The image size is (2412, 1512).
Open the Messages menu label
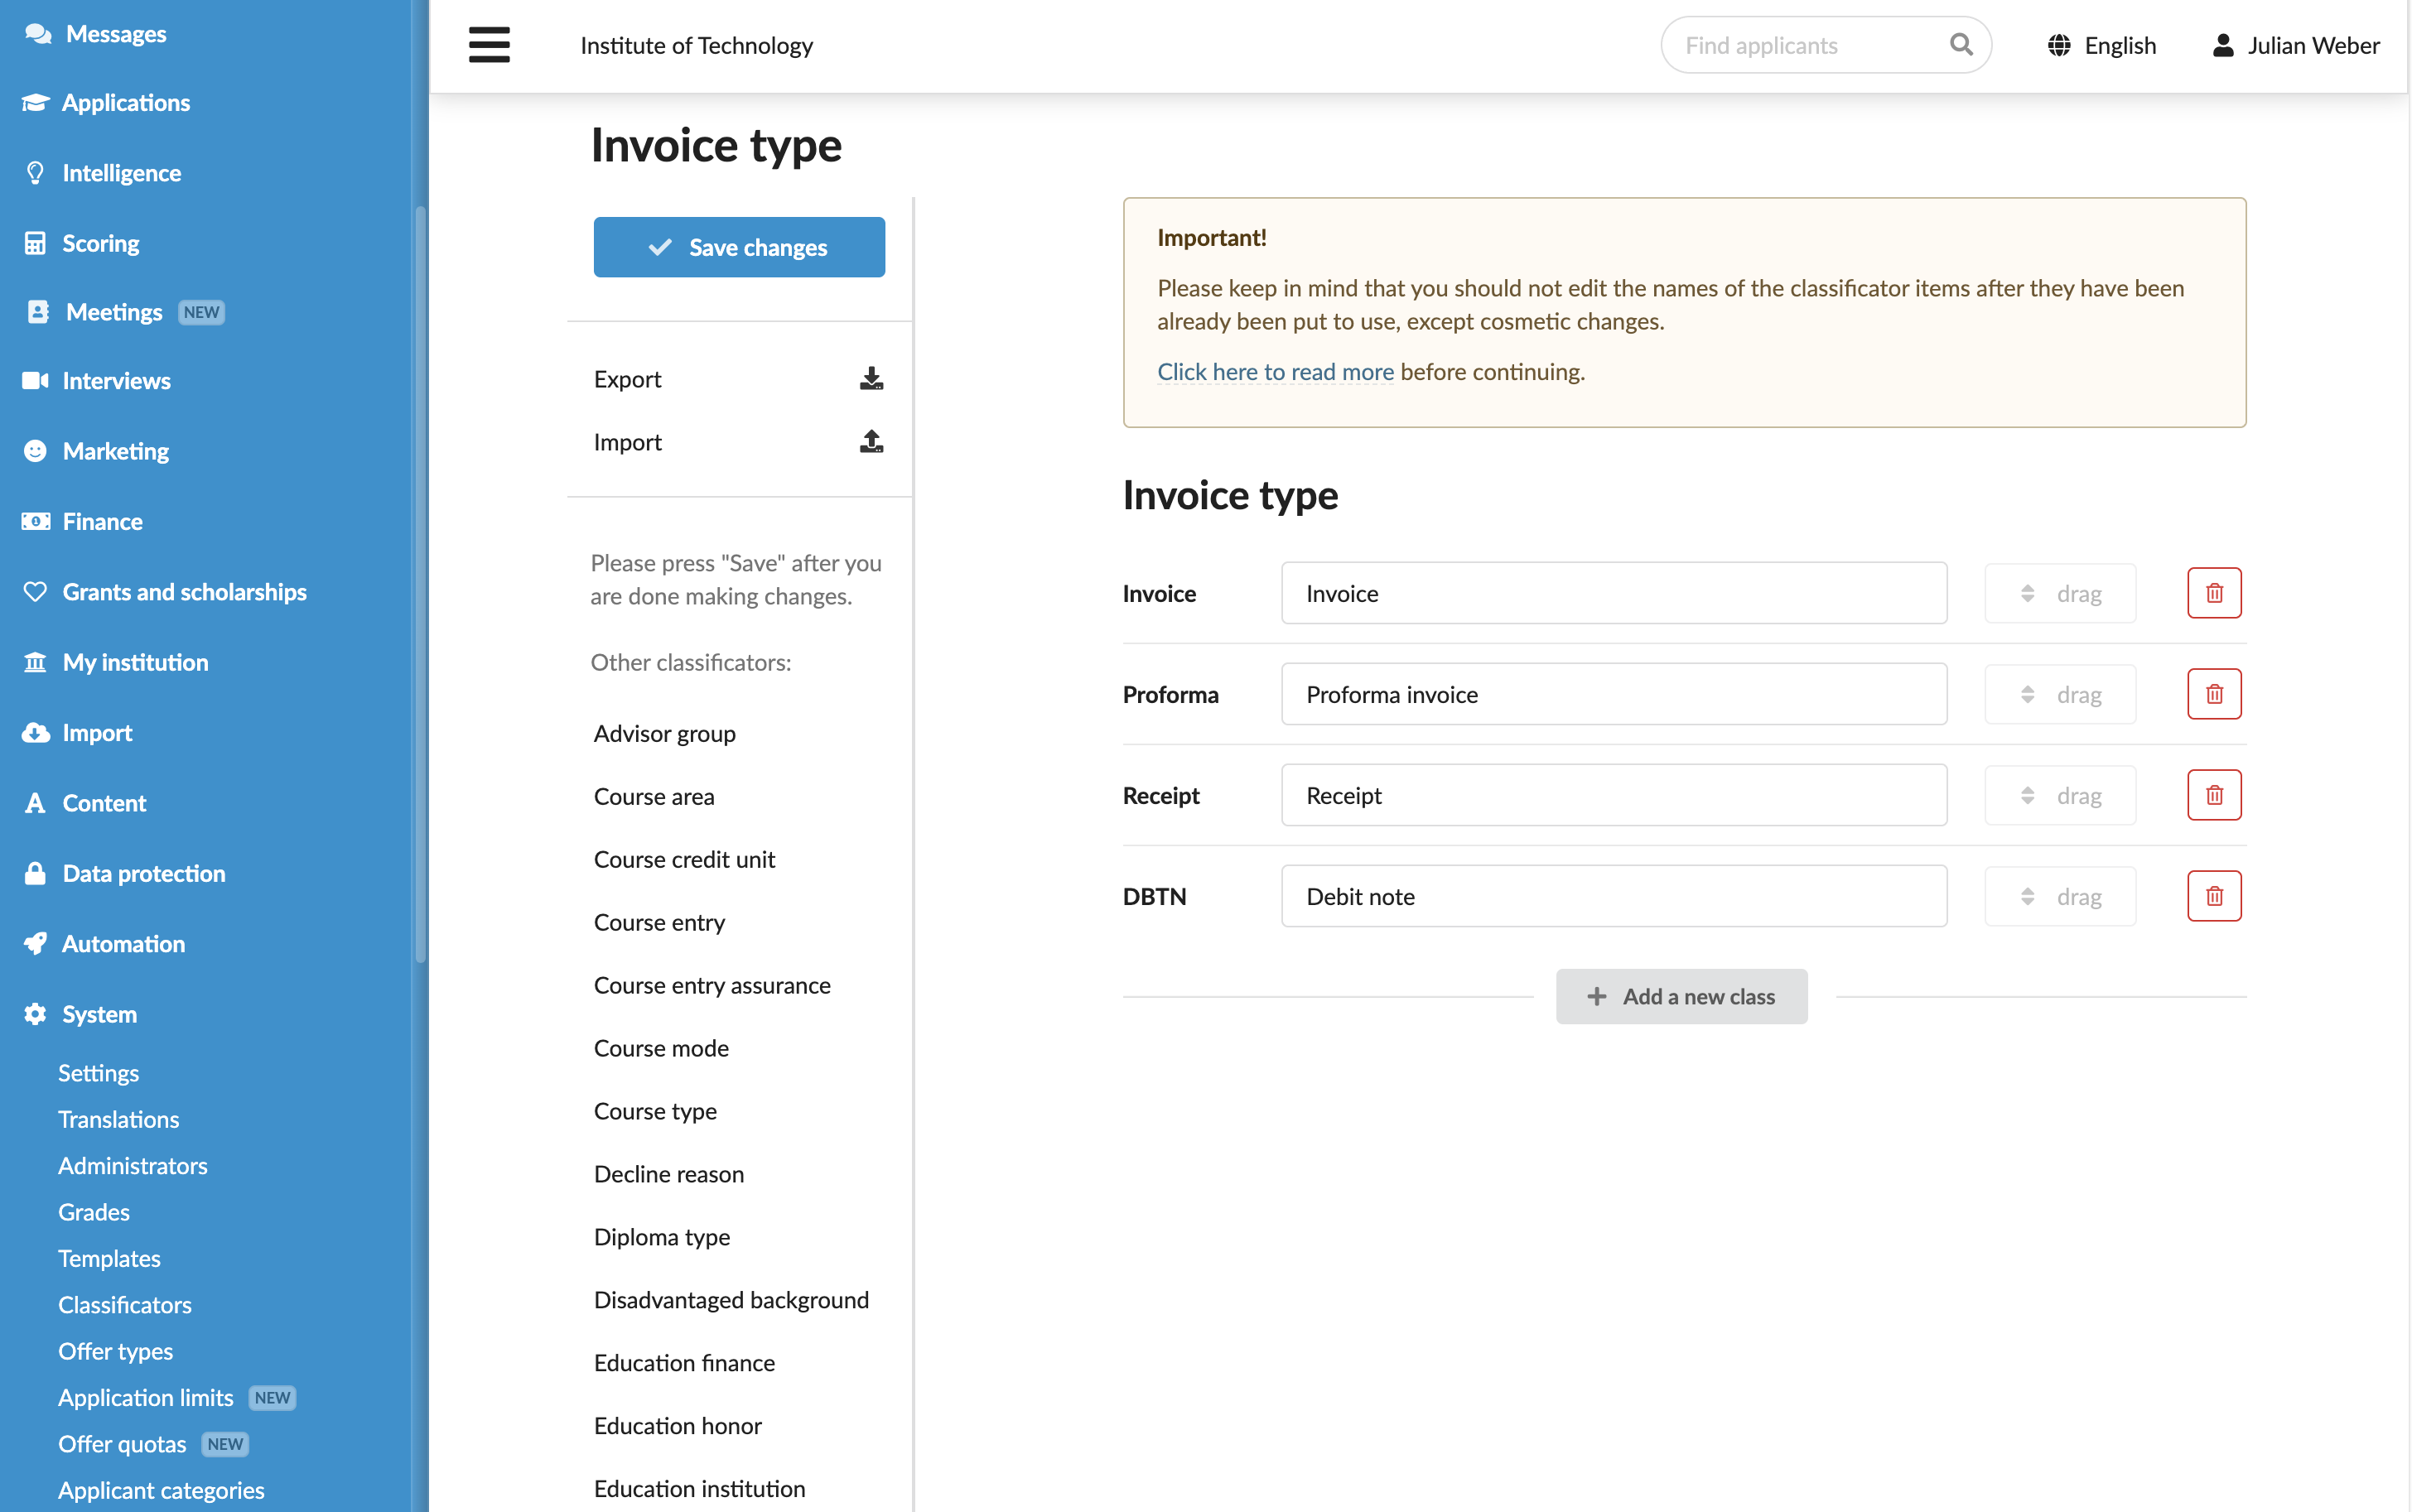pyautogui.click(x=116, y=34)
